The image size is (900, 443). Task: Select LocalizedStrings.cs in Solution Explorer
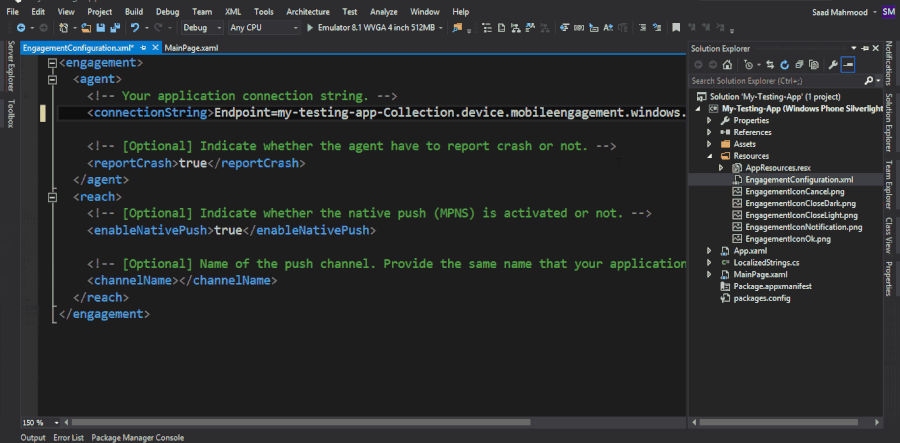click(x=766, y=263)
